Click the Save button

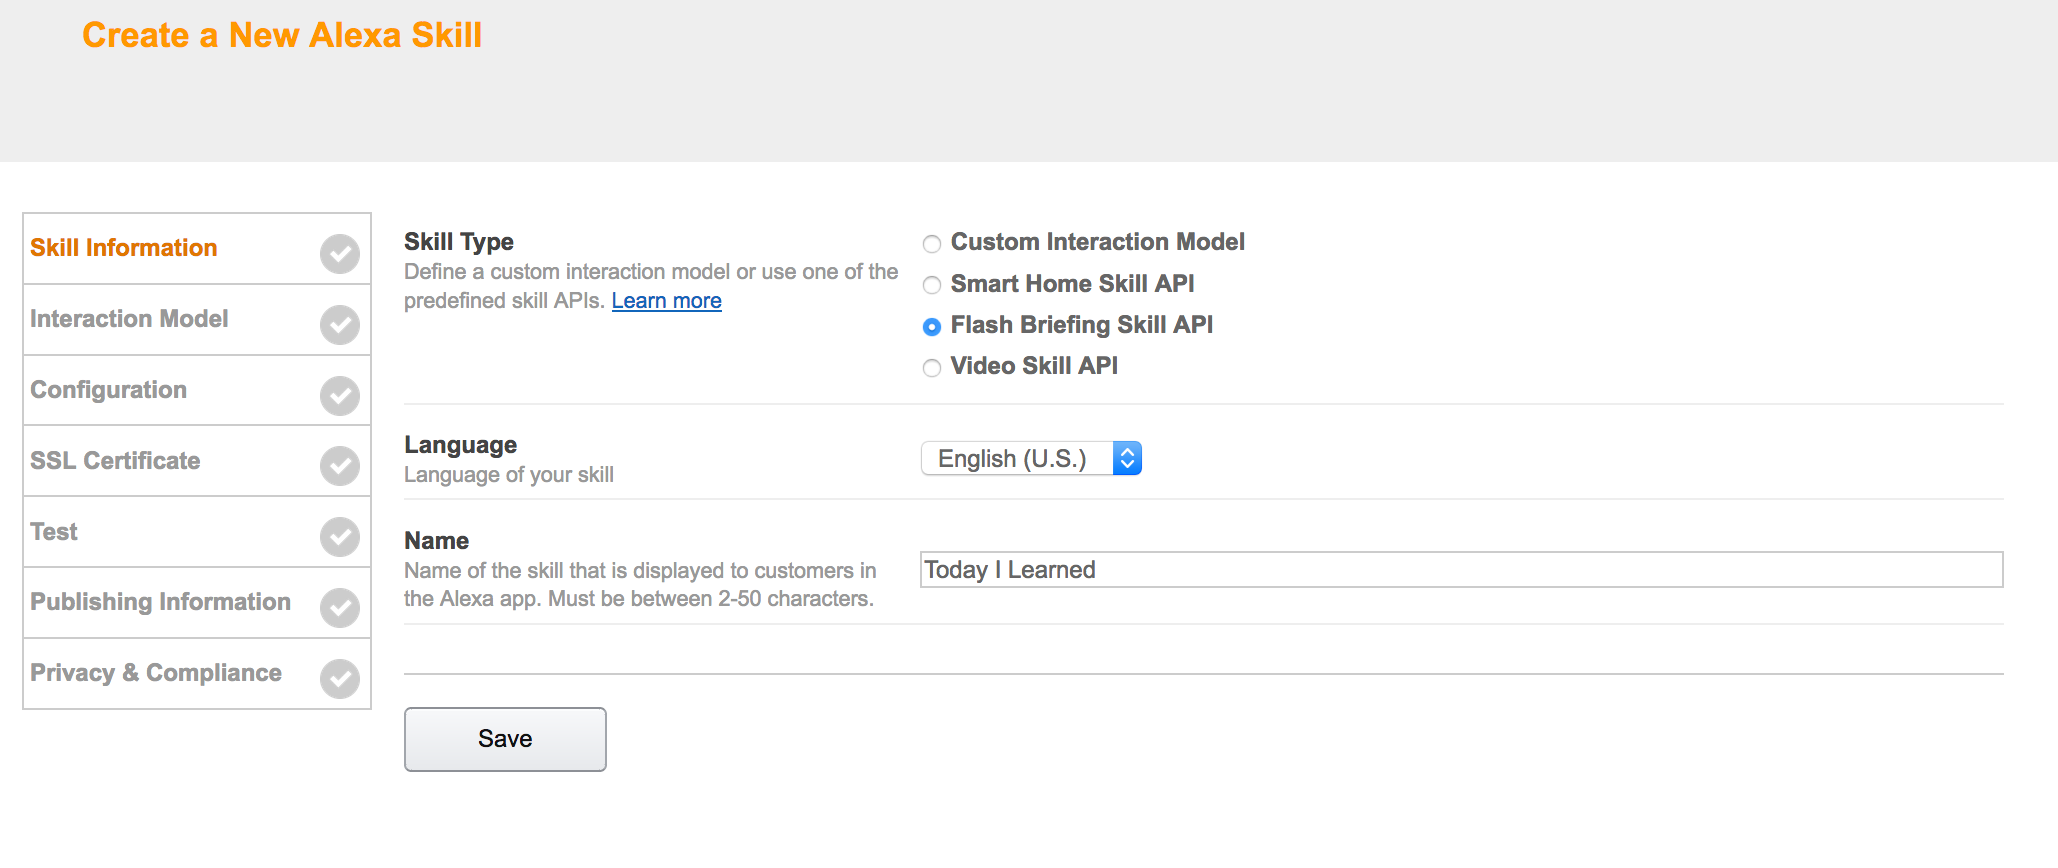[x=505, y=739]
